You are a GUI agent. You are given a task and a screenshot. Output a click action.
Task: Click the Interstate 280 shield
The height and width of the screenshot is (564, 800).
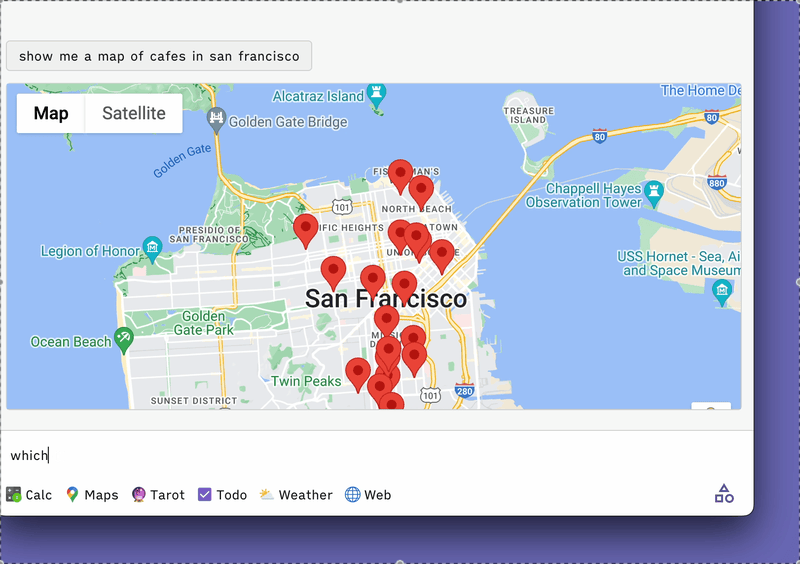[464, 390]
